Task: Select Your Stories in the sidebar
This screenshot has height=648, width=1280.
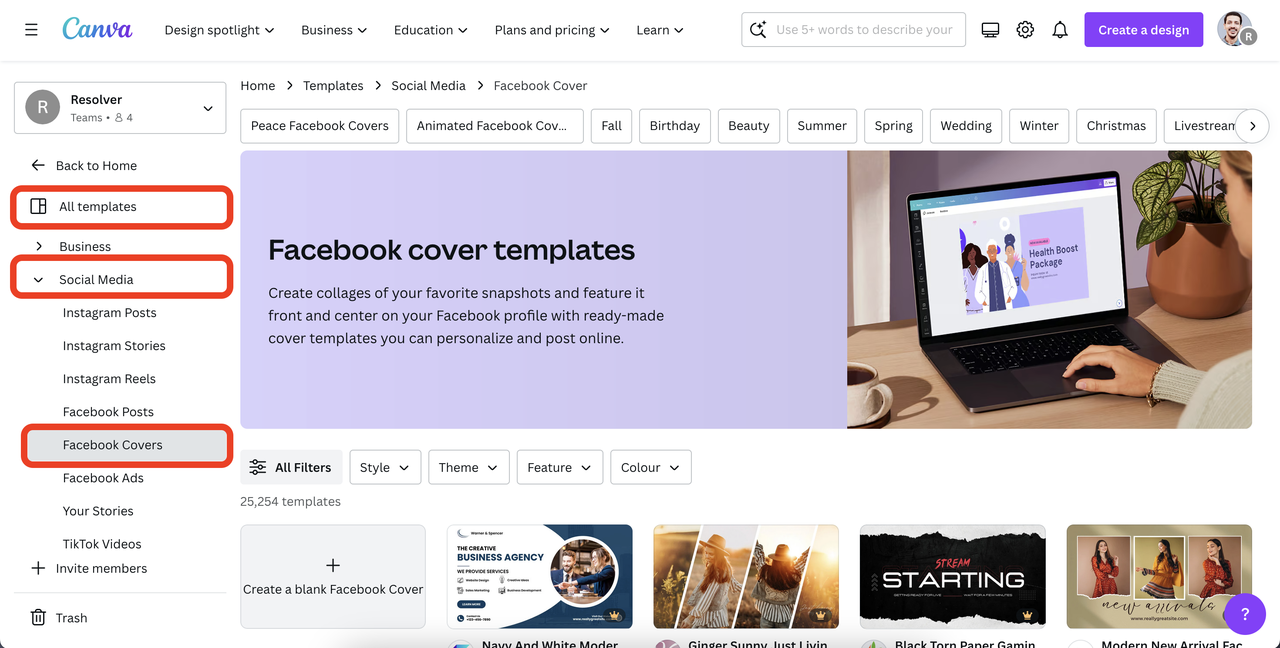Action: pos(98,510)
